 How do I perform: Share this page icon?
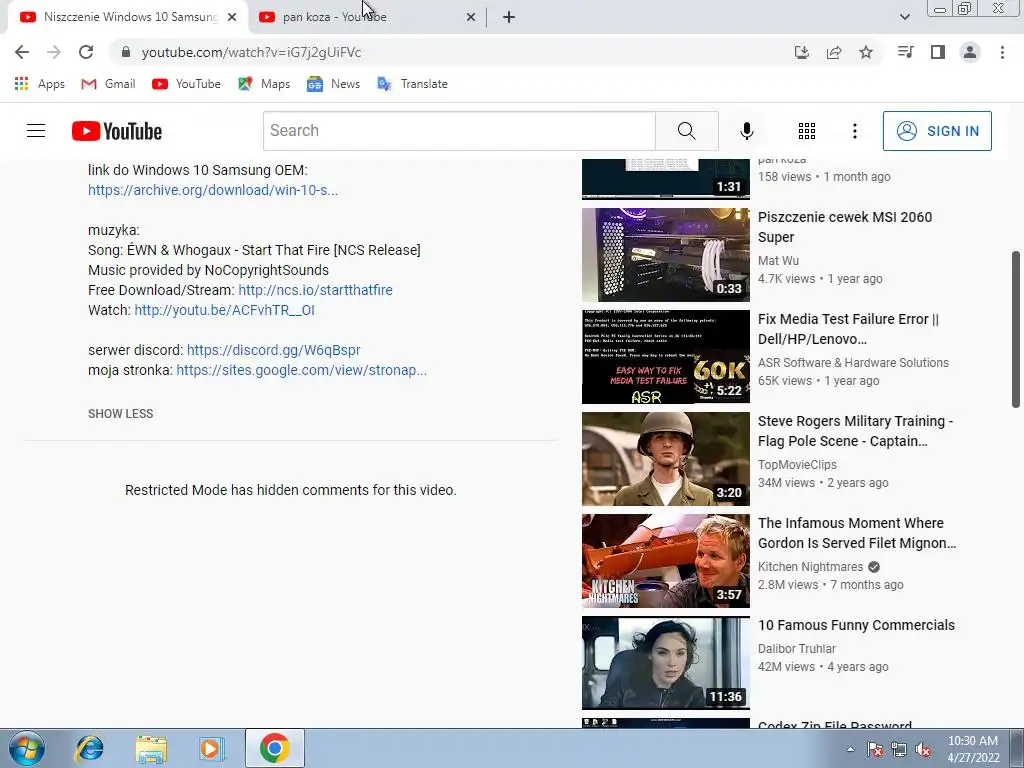pos(834,52)
